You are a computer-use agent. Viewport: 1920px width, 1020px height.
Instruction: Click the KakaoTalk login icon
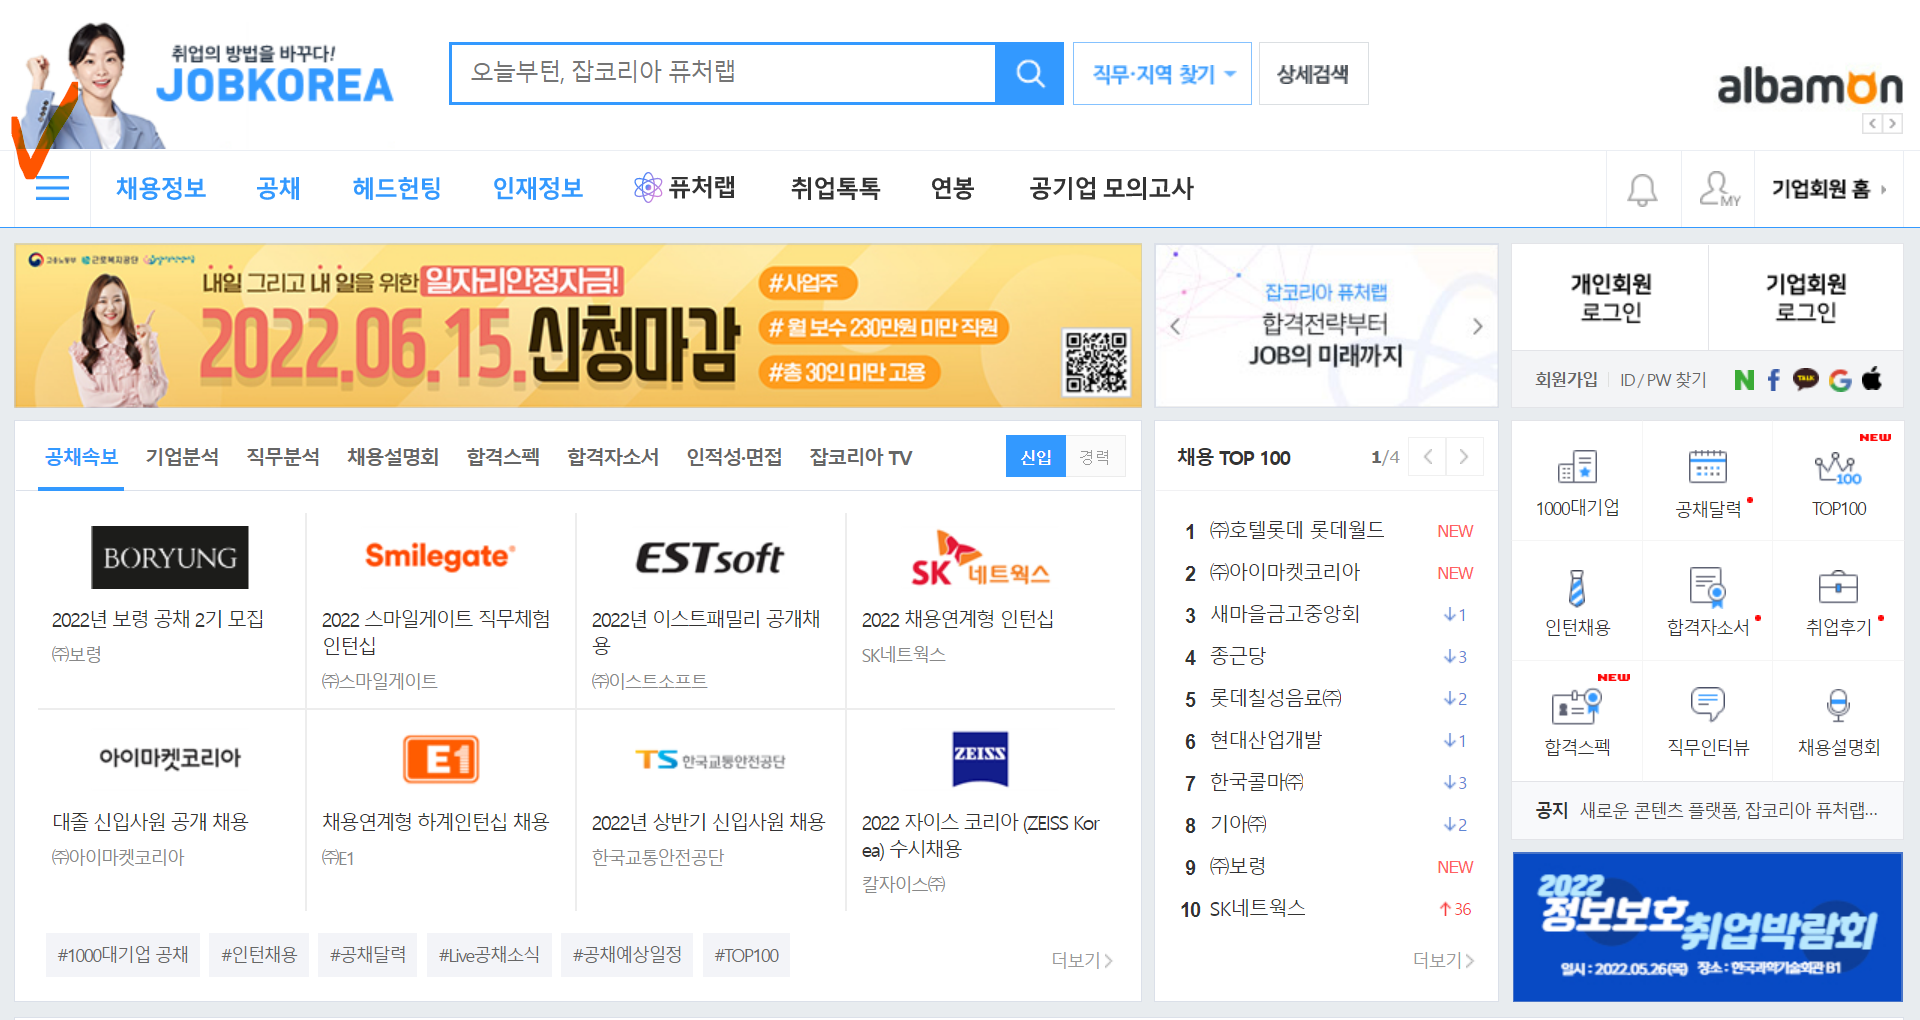pos(1806,379)
